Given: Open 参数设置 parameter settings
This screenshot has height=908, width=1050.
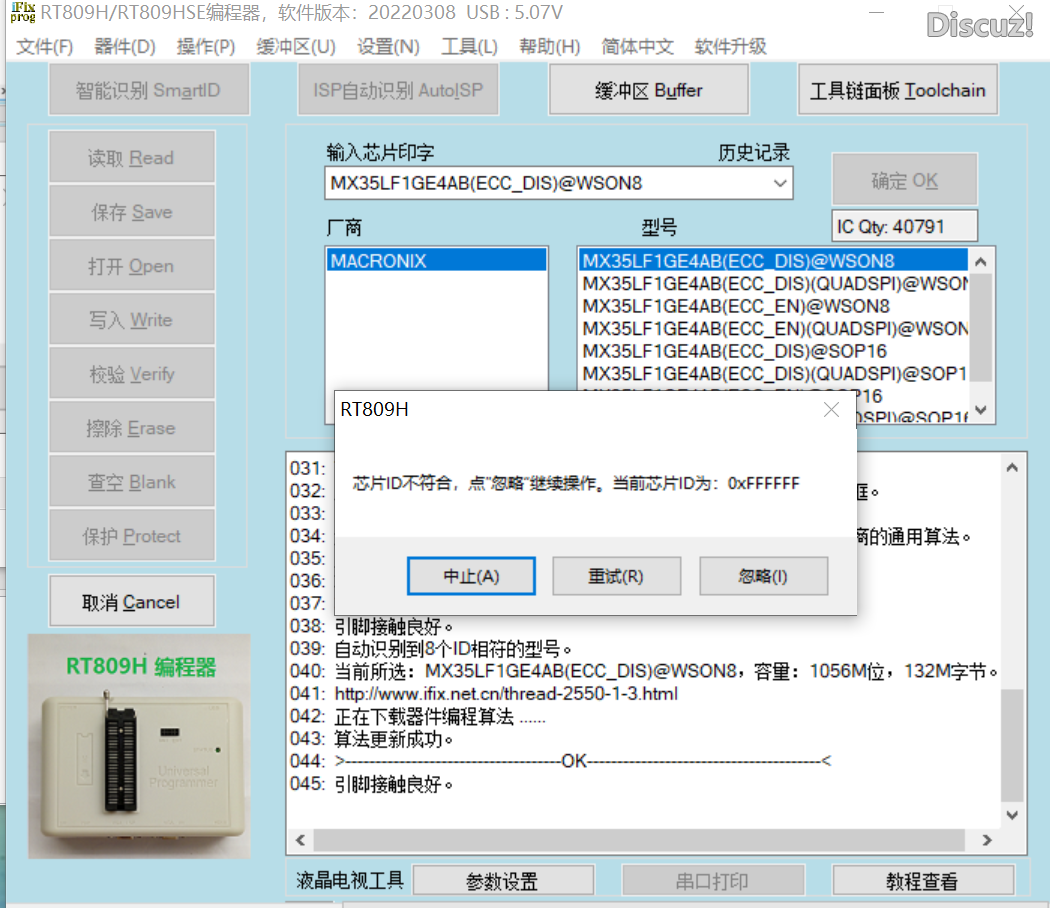Looking at the screenshot, I should [503, 880].
